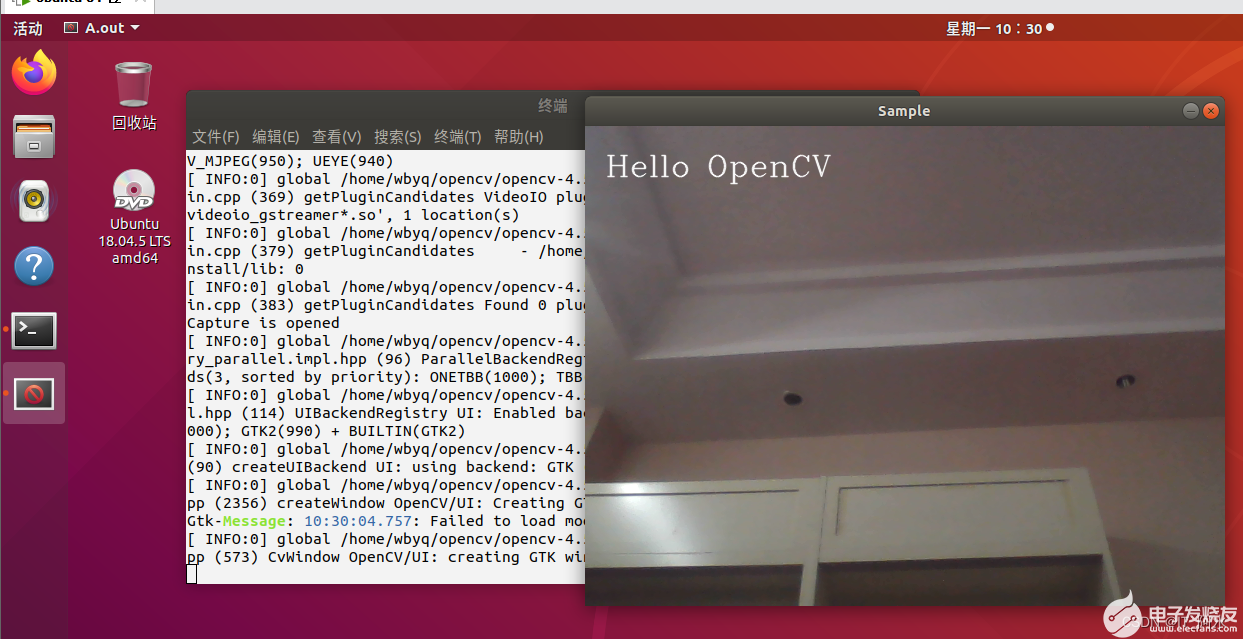Minimize the Sample window
This screenshot has height=639, width=1243.
coord(1190,111)
